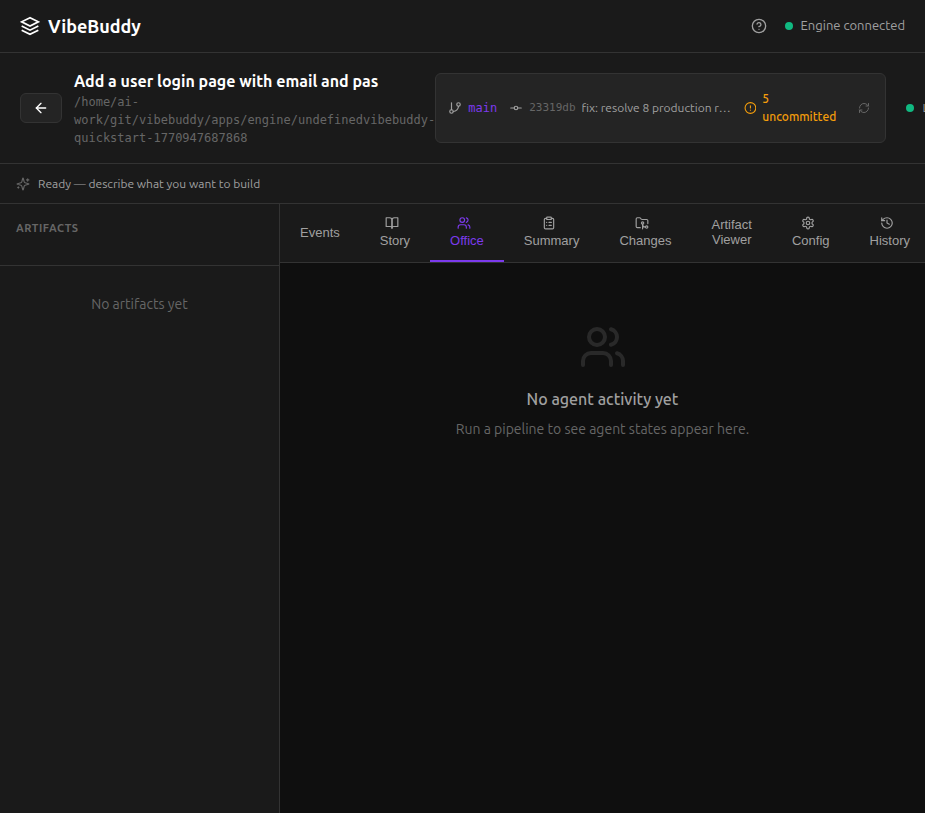Open the Artifact Viewer tab
925x813 pixels.
(x=731, y=232)
